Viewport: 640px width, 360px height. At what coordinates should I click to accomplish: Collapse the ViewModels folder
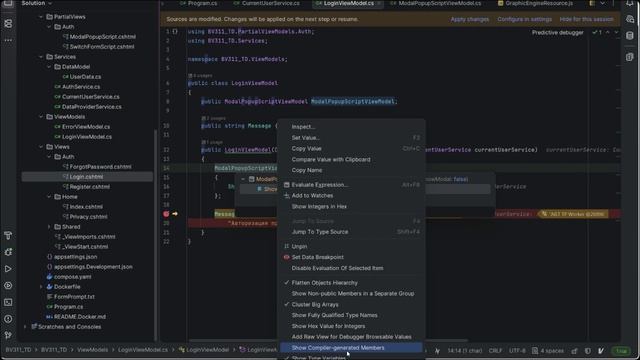coord(41,117)
